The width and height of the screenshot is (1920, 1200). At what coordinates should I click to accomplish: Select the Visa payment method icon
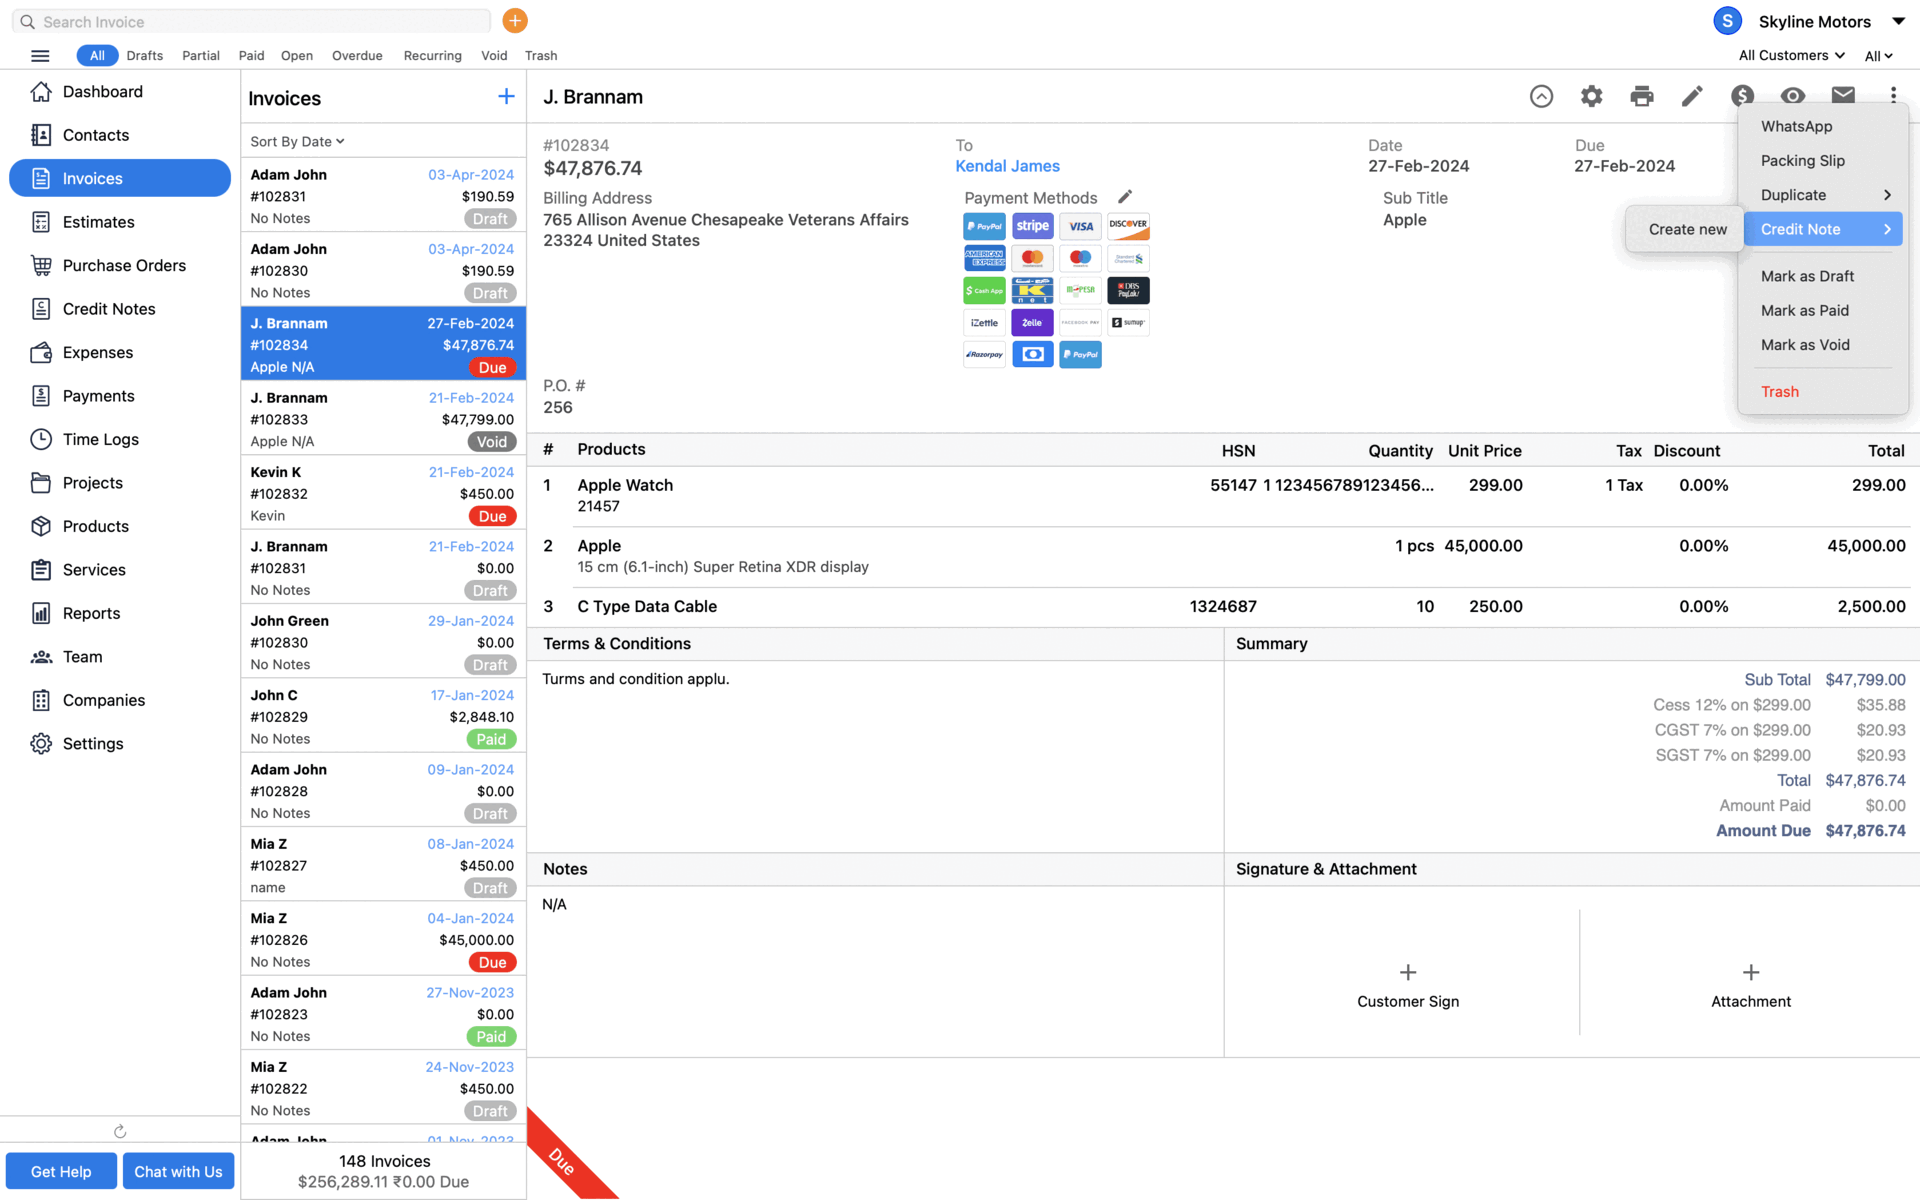1080,226
